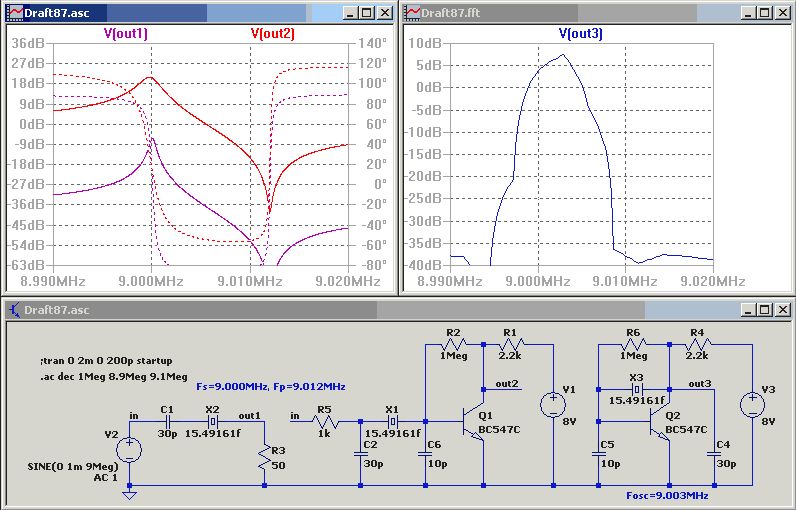
Task: Select crystal X2 symbol
Action: point(213,422)
